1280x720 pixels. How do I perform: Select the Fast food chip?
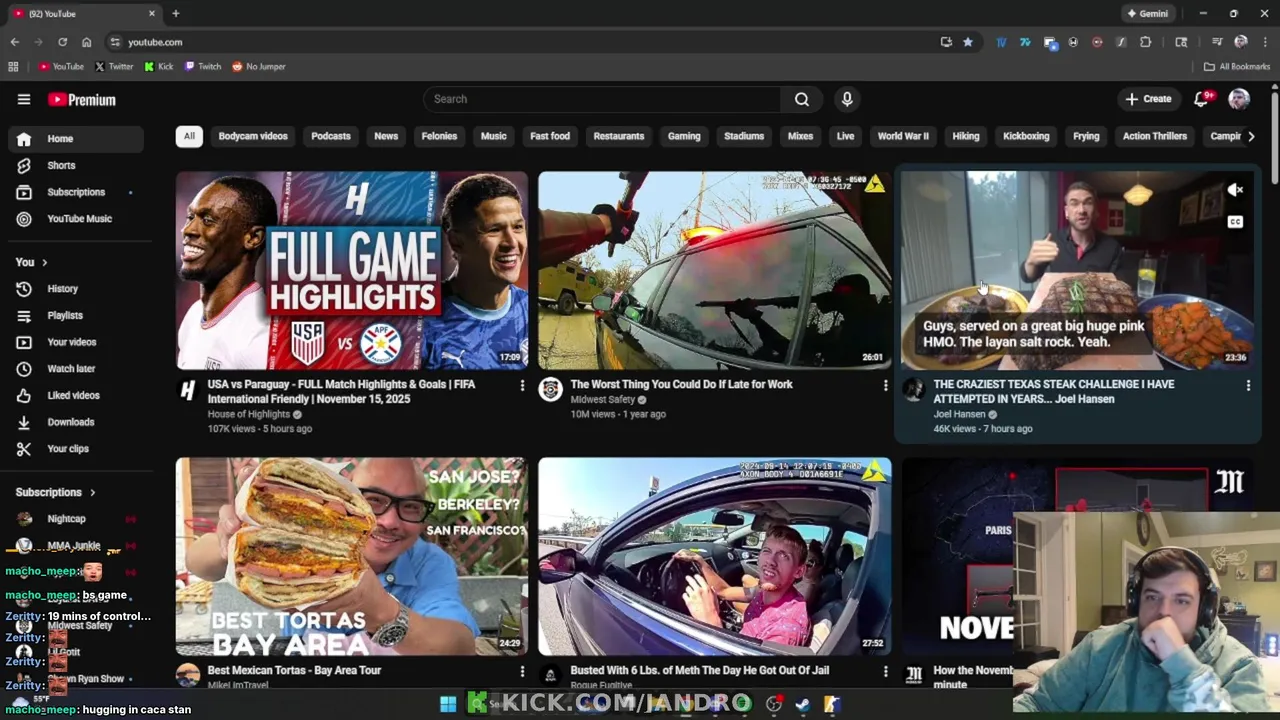click(550, 136)
